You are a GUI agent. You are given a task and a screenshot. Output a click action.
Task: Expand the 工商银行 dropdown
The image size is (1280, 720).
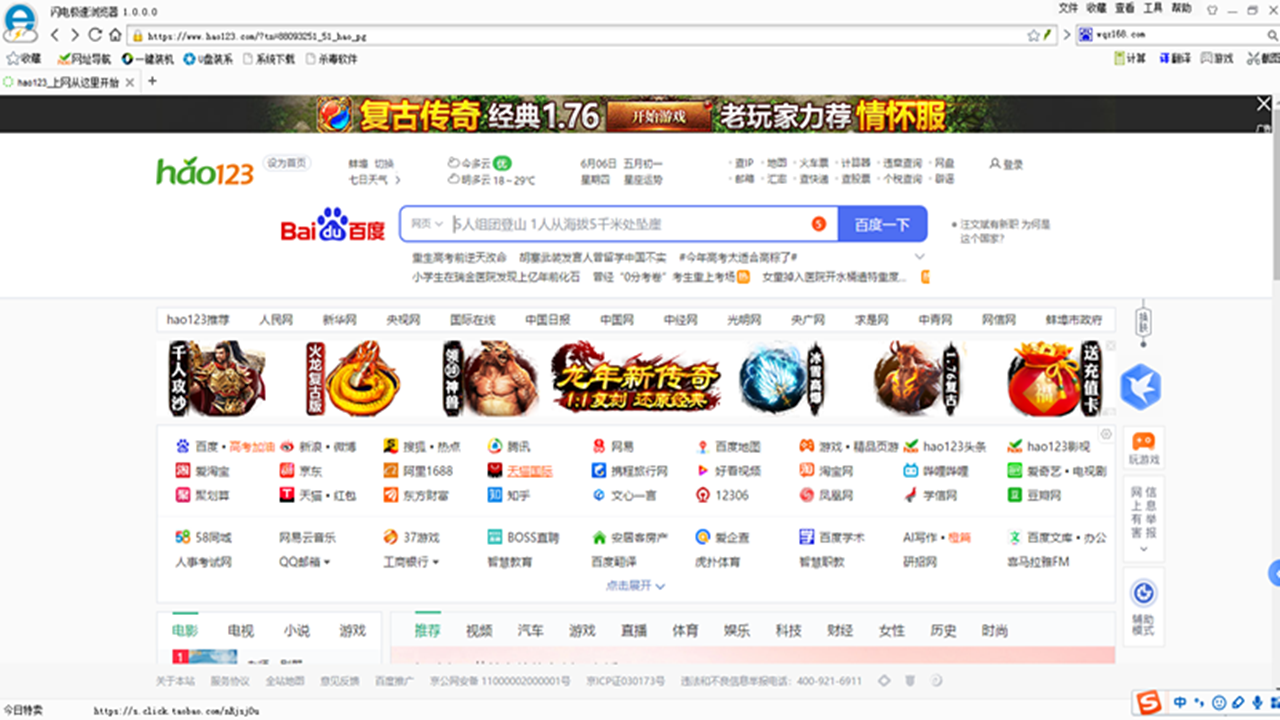click(x=410, y=562)
